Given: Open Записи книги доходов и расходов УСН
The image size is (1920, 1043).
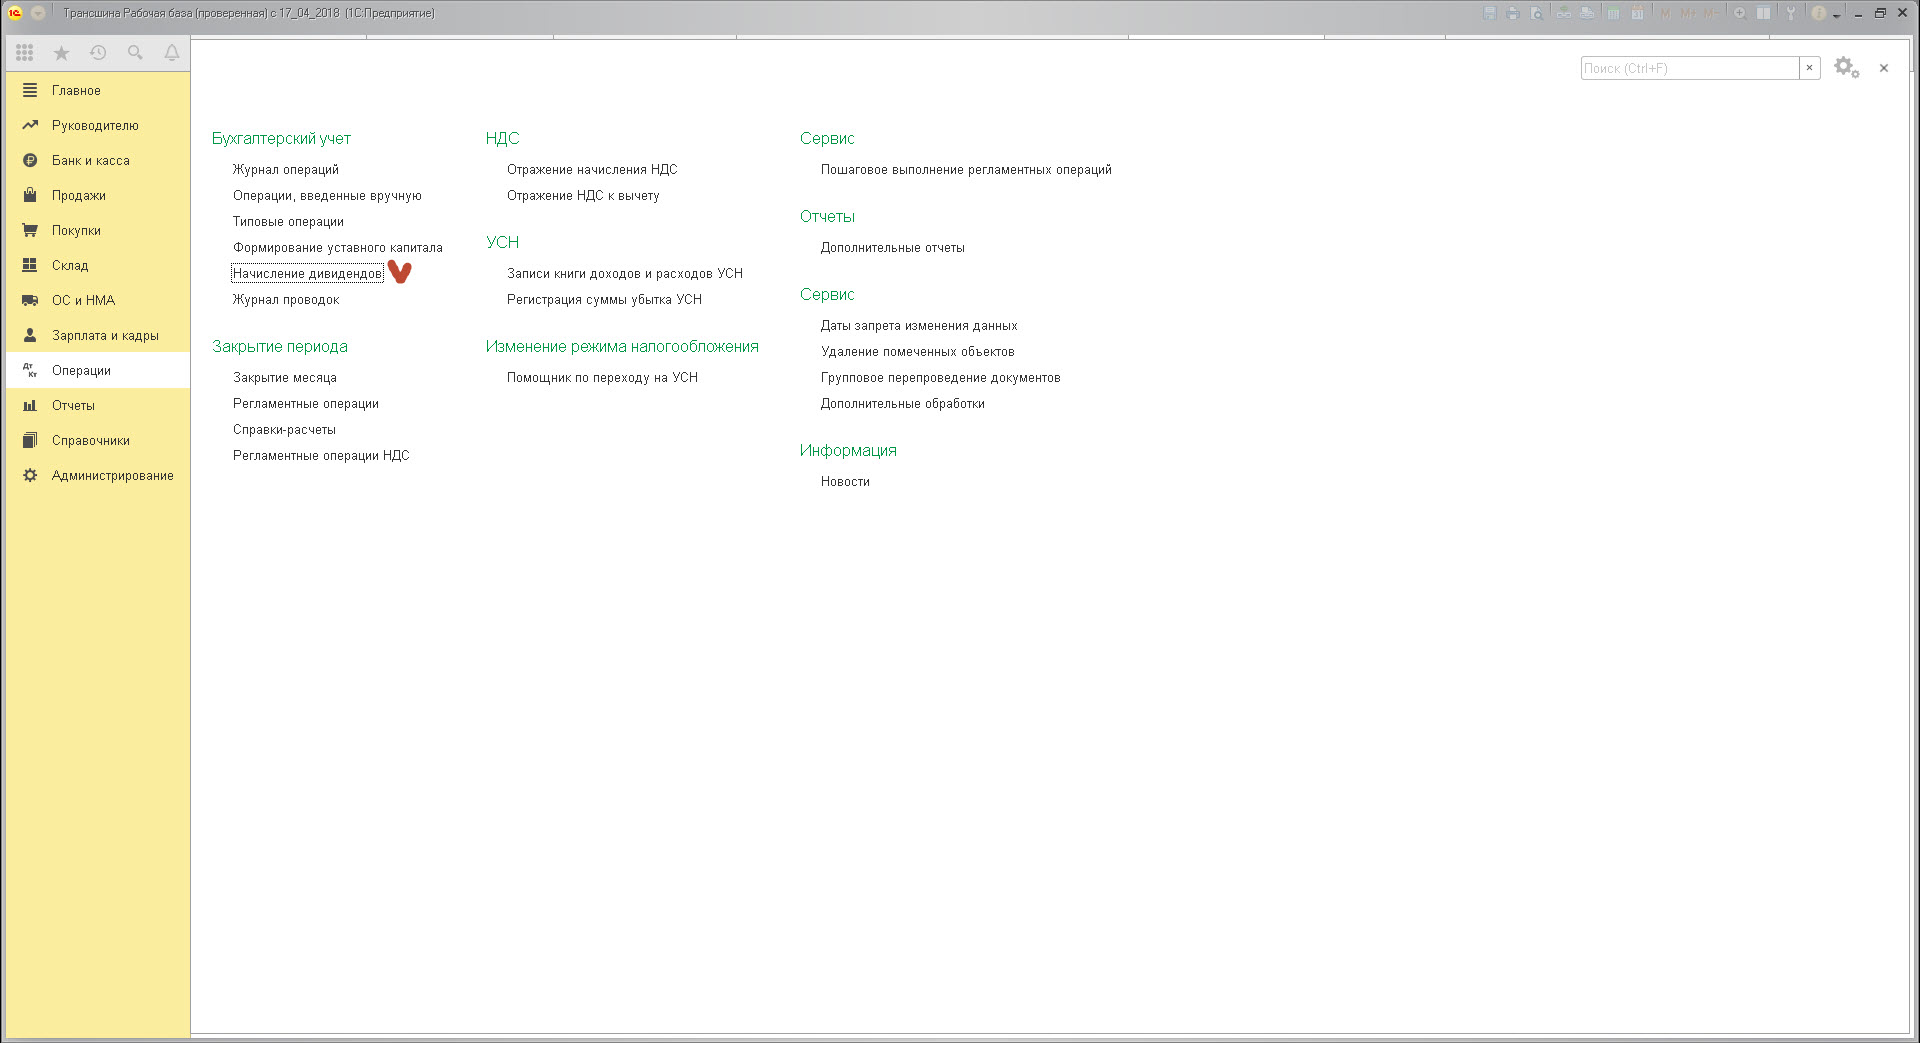Looking at the screenshot, I should point(625,274).
